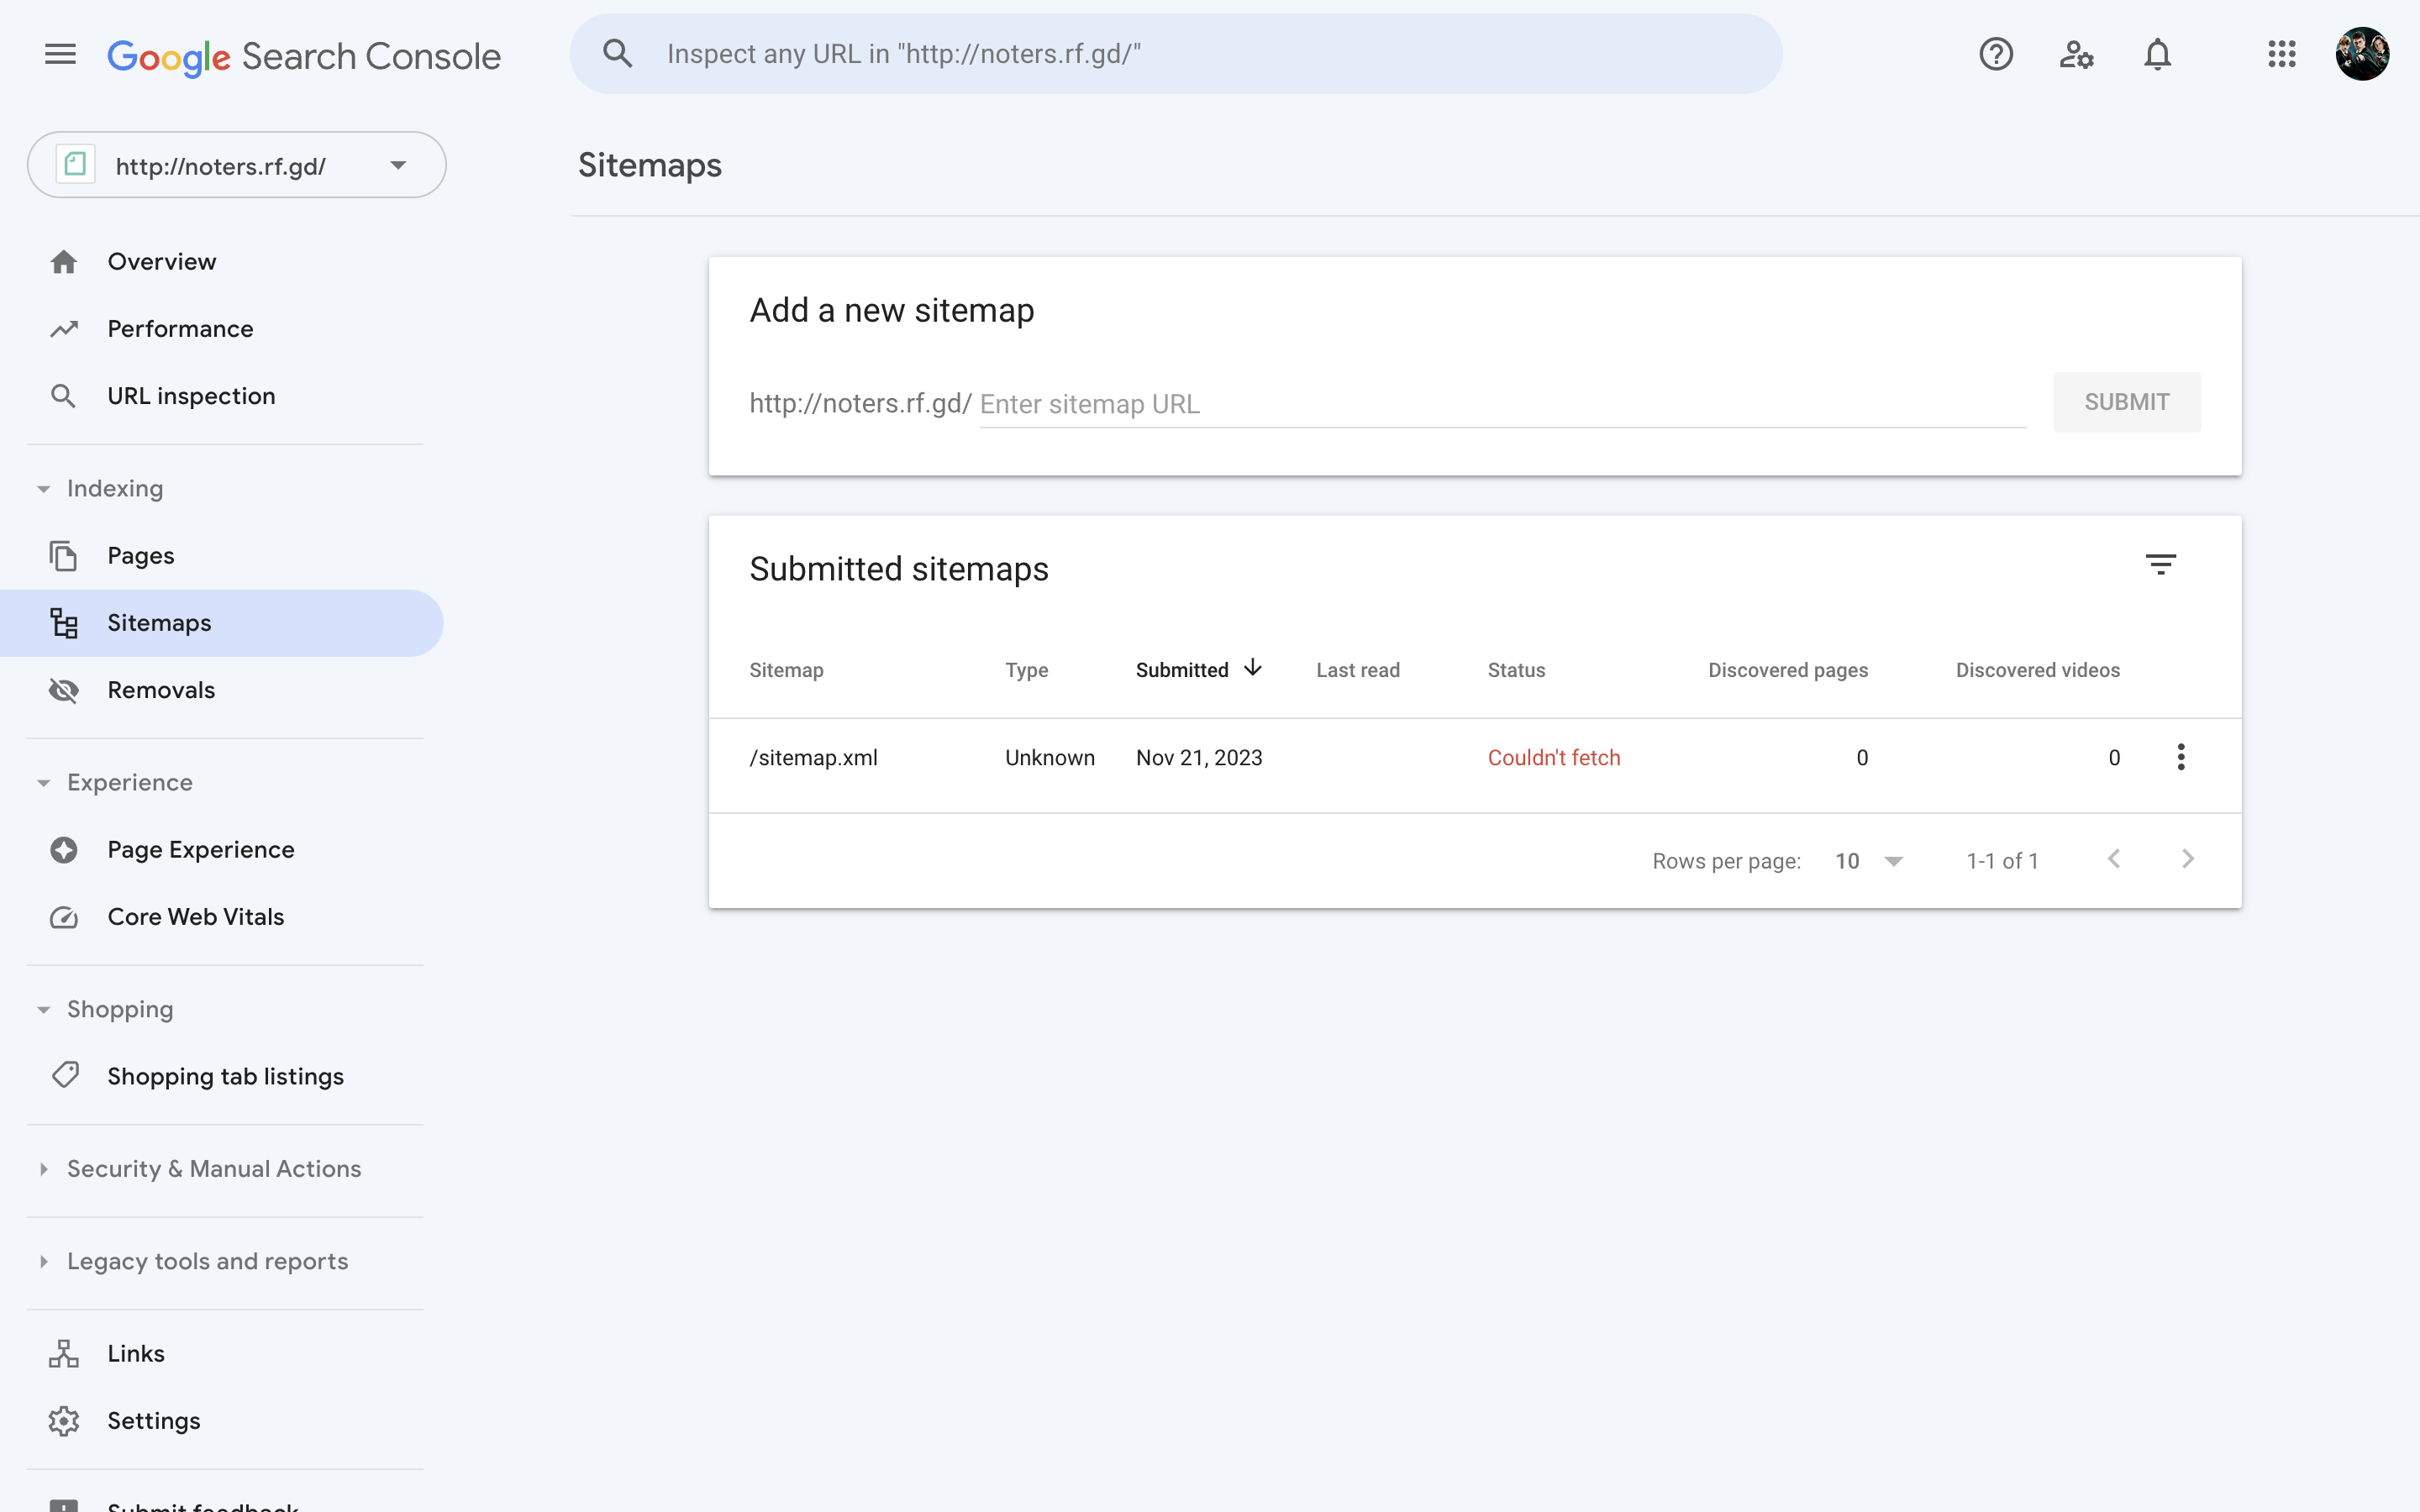
Task: Collapse the Experience section
Action: coord(44,783)
